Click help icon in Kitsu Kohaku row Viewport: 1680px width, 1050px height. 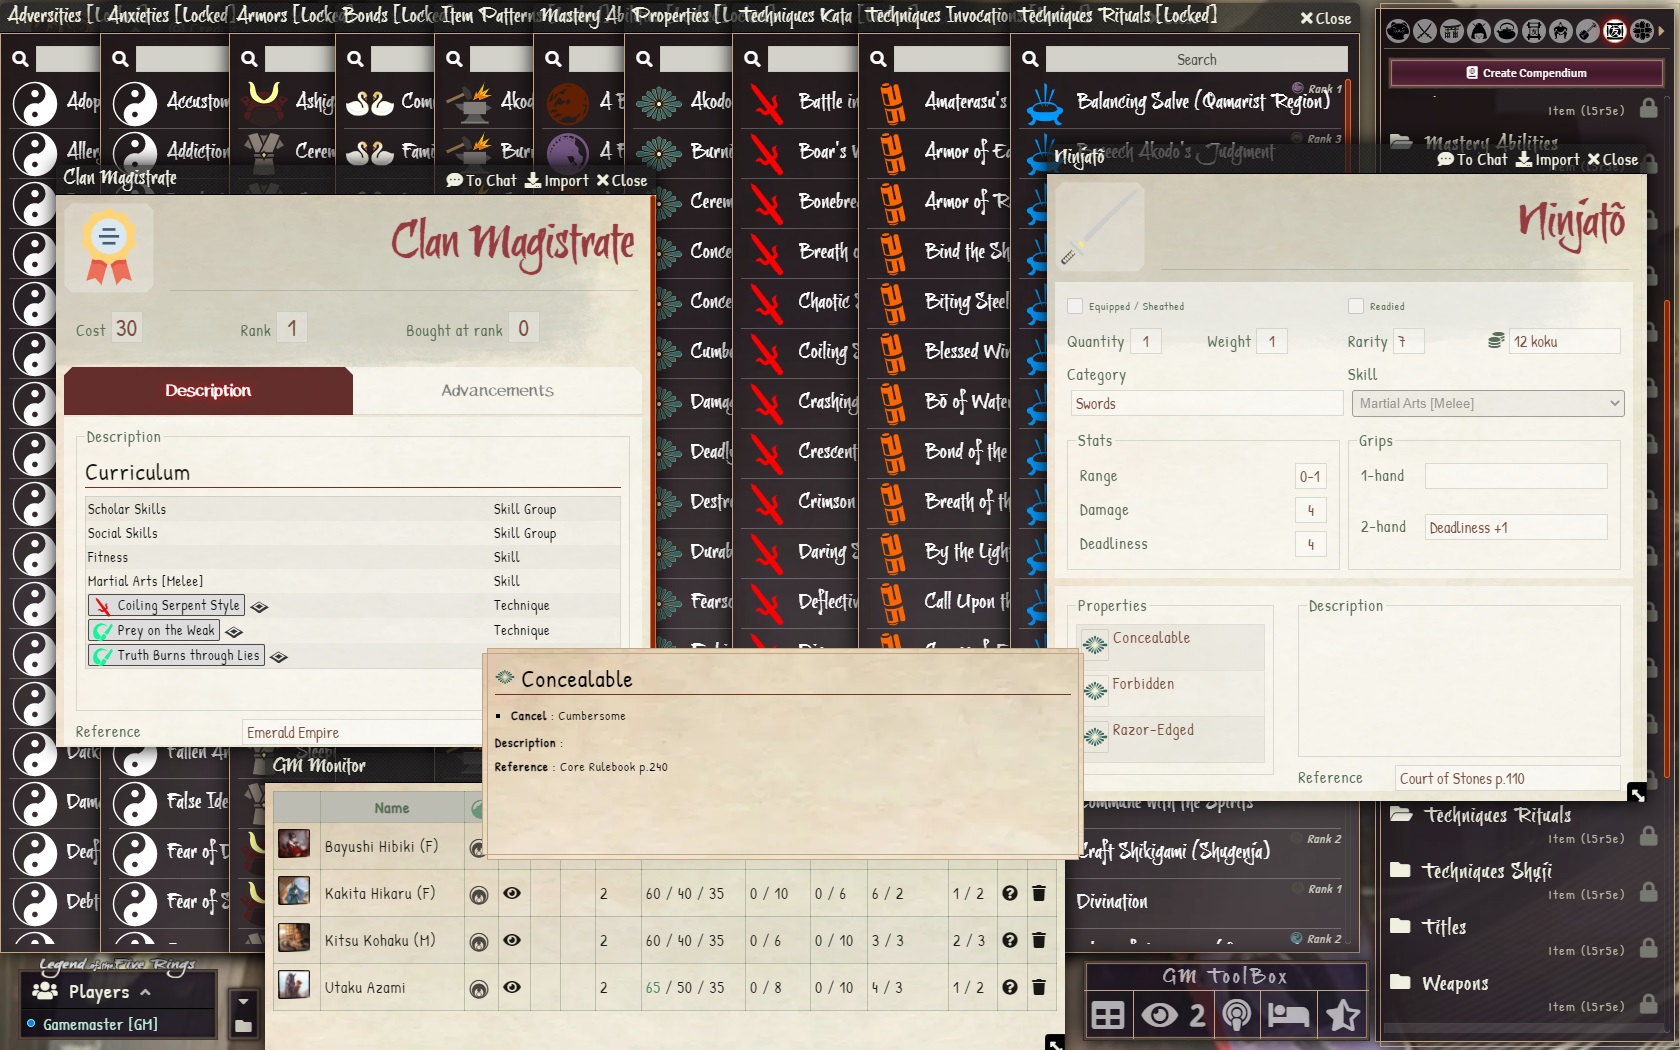(1009, 940)
